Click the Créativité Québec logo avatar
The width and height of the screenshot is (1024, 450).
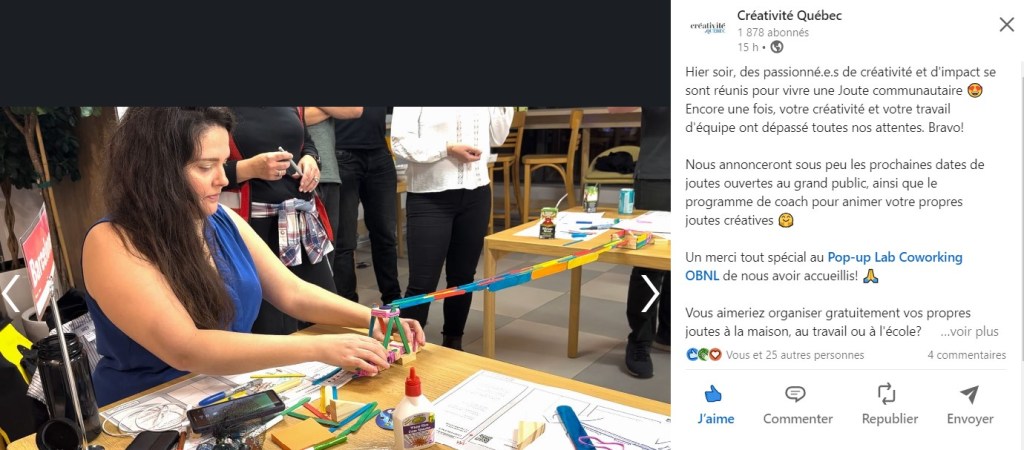(x=708, y=26)
